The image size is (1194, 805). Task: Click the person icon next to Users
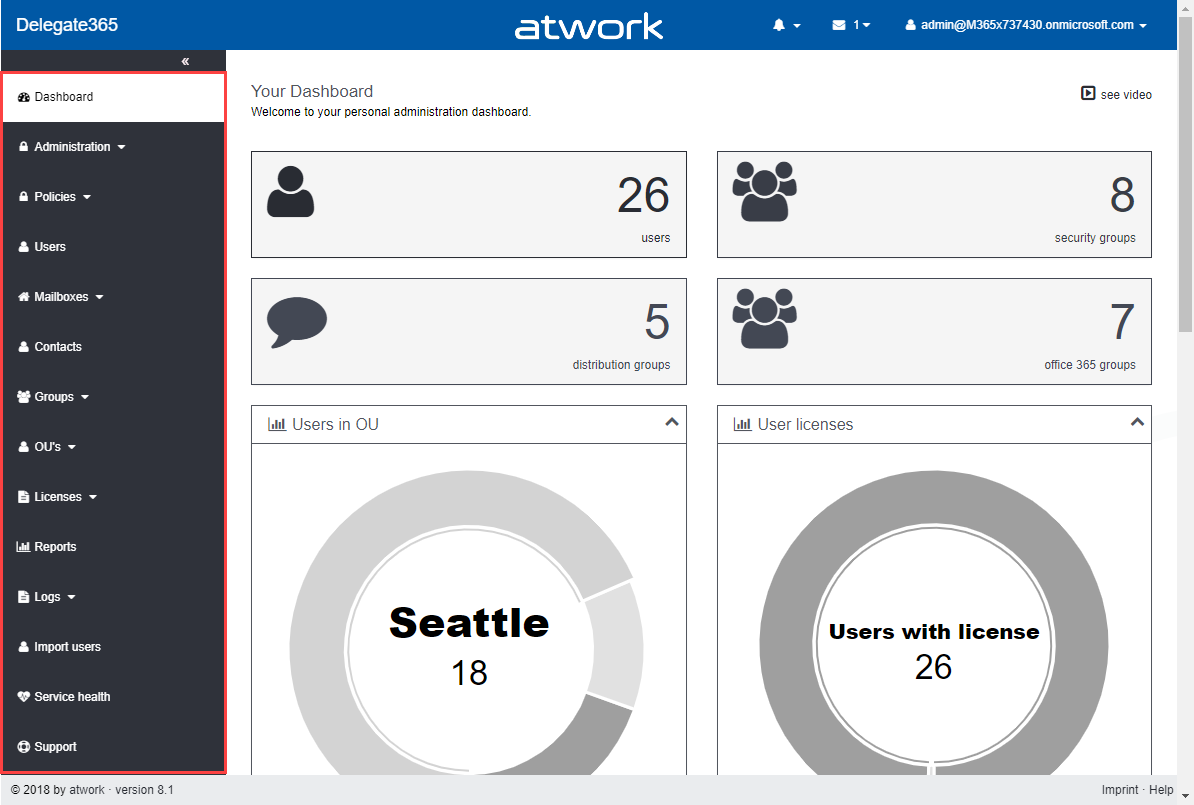24,247
